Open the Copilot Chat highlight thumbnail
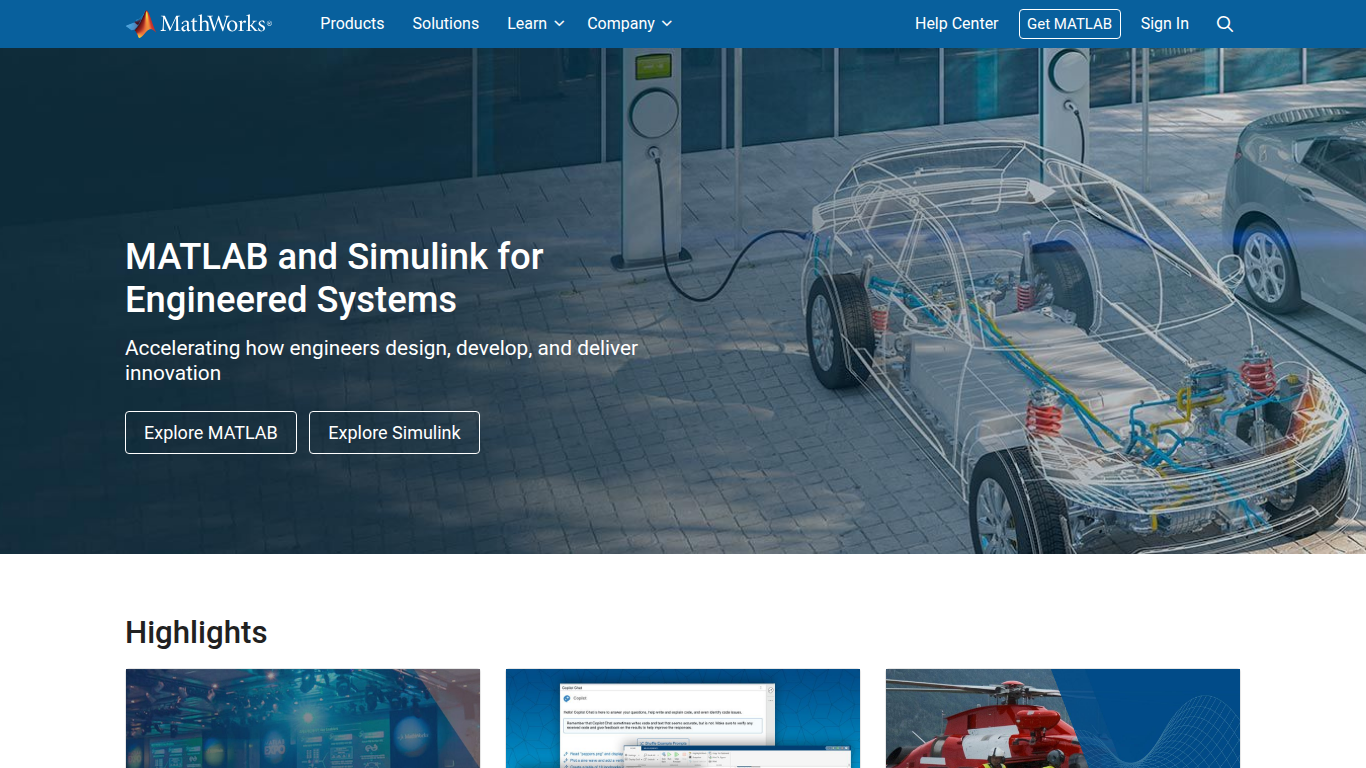Image resolution: width=1366 pixels, height=768 pixels. [x=683, y=718]
